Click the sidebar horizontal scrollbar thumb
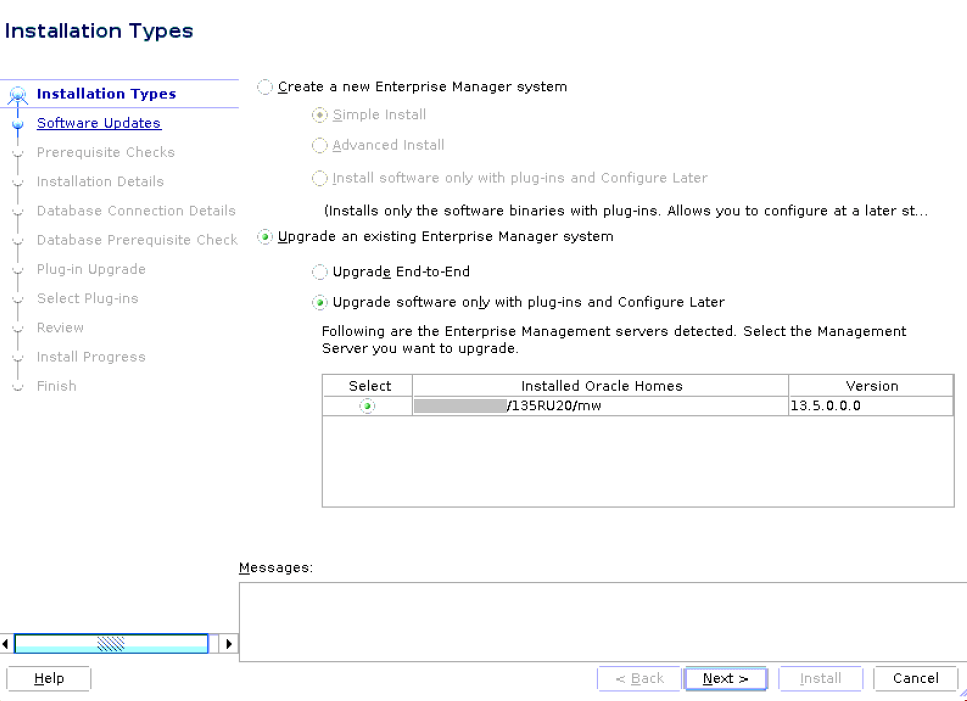The image size is (967, 701). [x=111, y=644]
